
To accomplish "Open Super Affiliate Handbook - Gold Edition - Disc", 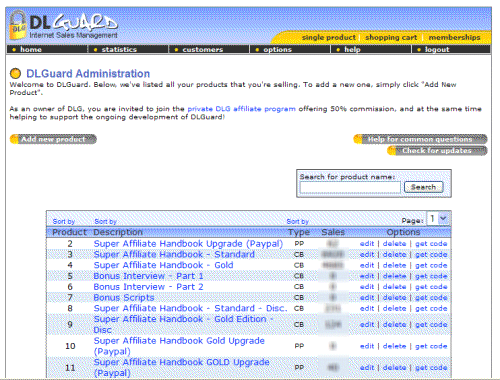I will 183,324.
